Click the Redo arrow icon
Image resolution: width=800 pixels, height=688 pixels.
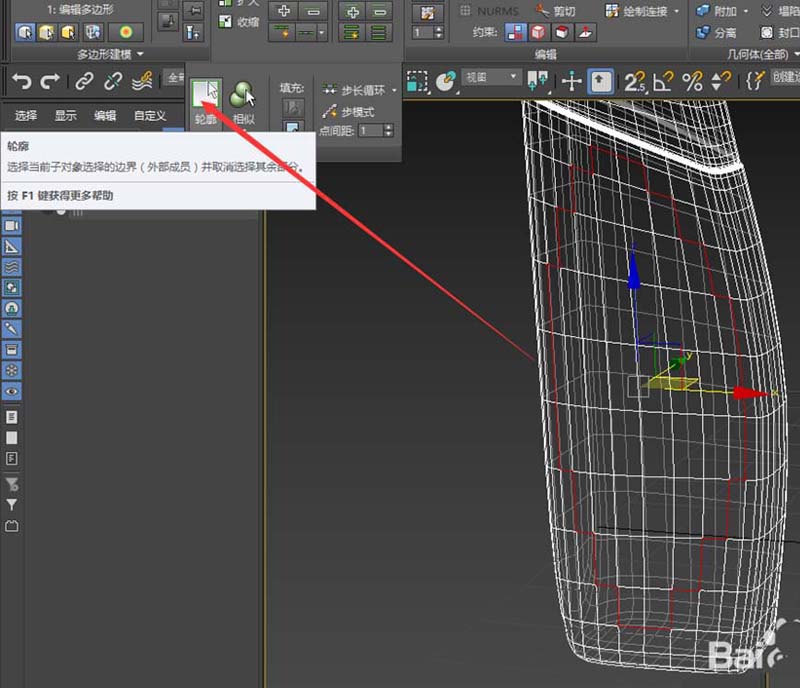pyautogui.click(x=50, y=81)
